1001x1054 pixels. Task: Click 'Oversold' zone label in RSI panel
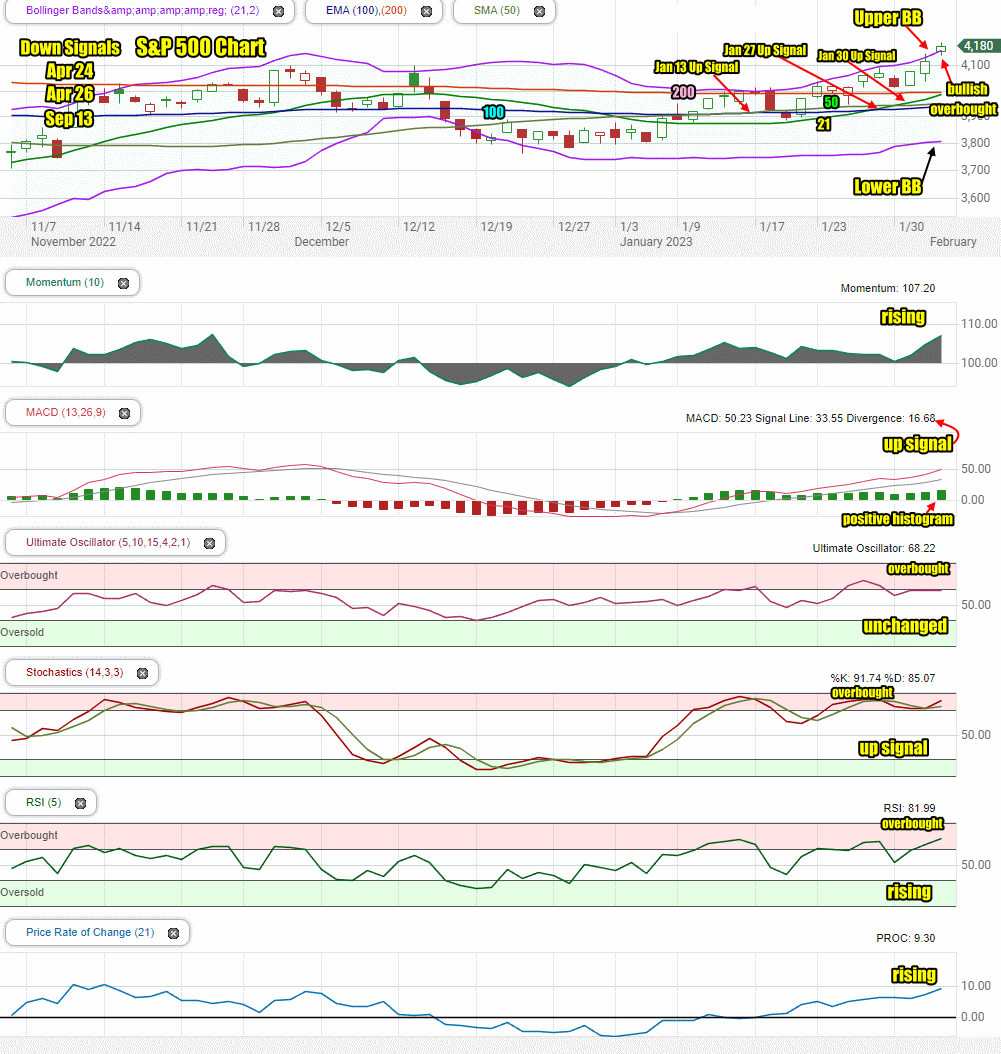click(x=22, y=893)
